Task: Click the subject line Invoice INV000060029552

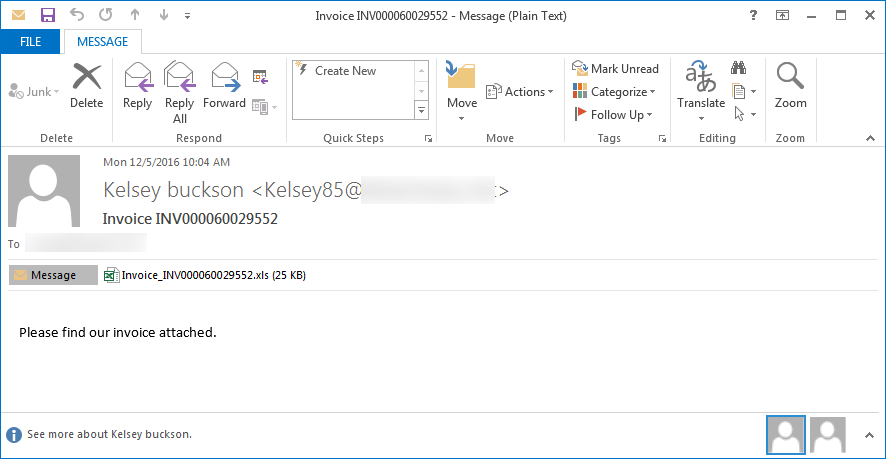Action: pyautogui.click(x=190, y=219)
